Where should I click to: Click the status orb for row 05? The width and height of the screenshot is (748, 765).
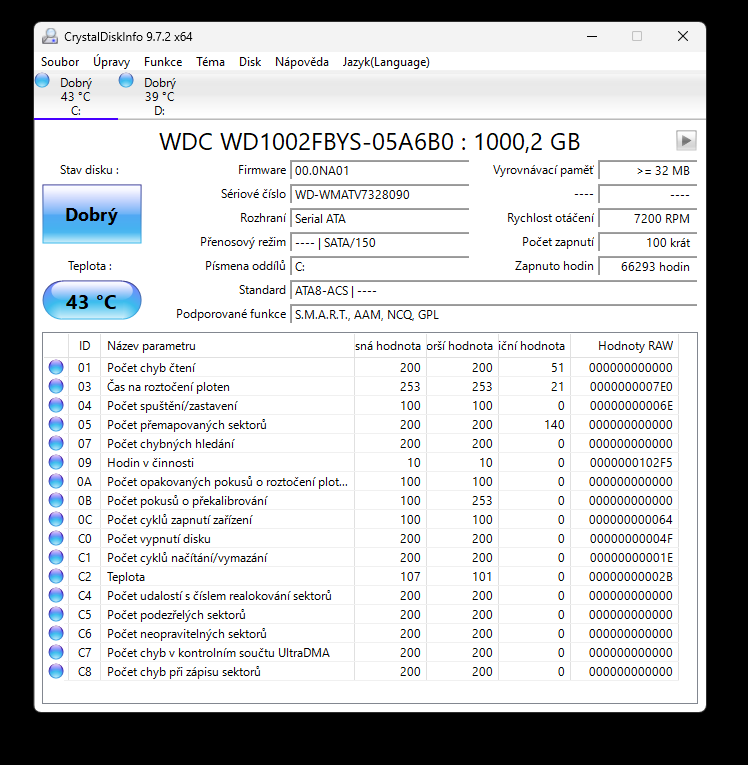click(x=56, y=424)
